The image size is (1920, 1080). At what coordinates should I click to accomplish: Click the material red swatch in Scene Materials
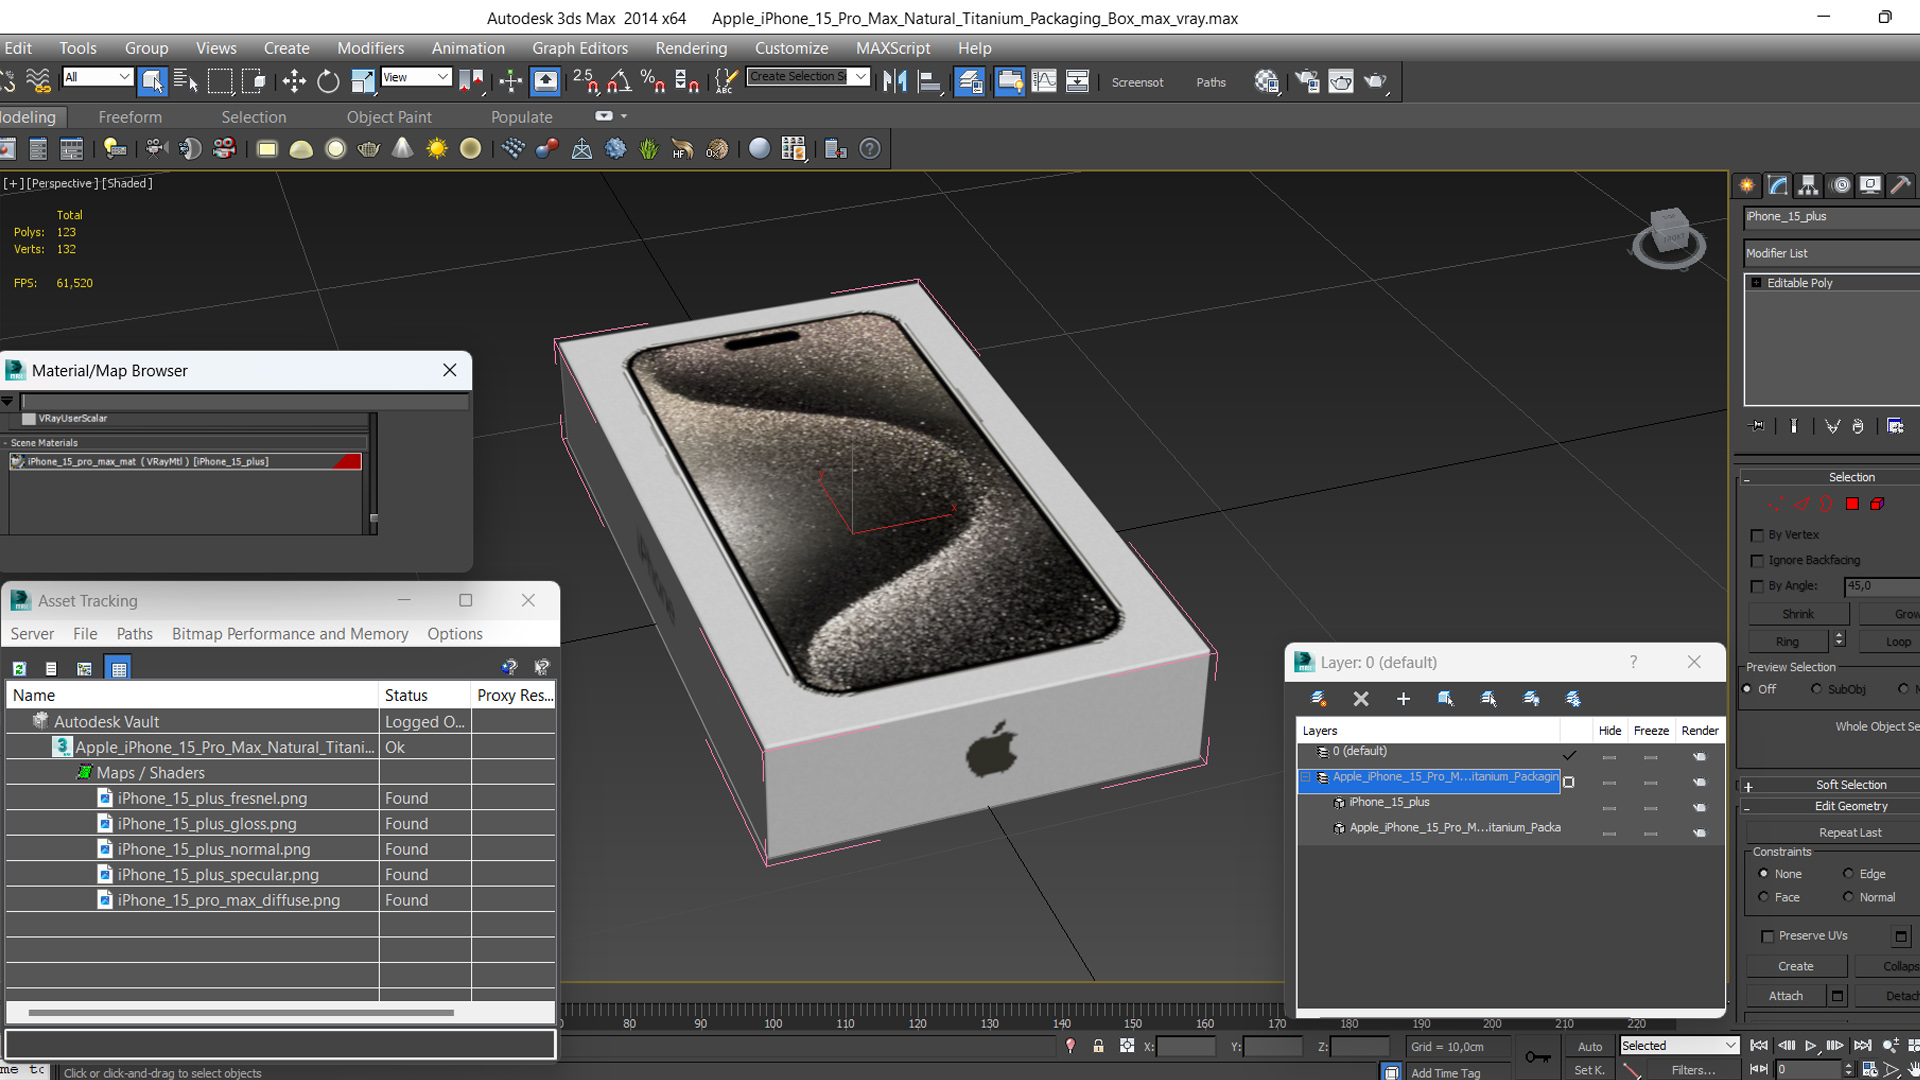click(347, 462)
